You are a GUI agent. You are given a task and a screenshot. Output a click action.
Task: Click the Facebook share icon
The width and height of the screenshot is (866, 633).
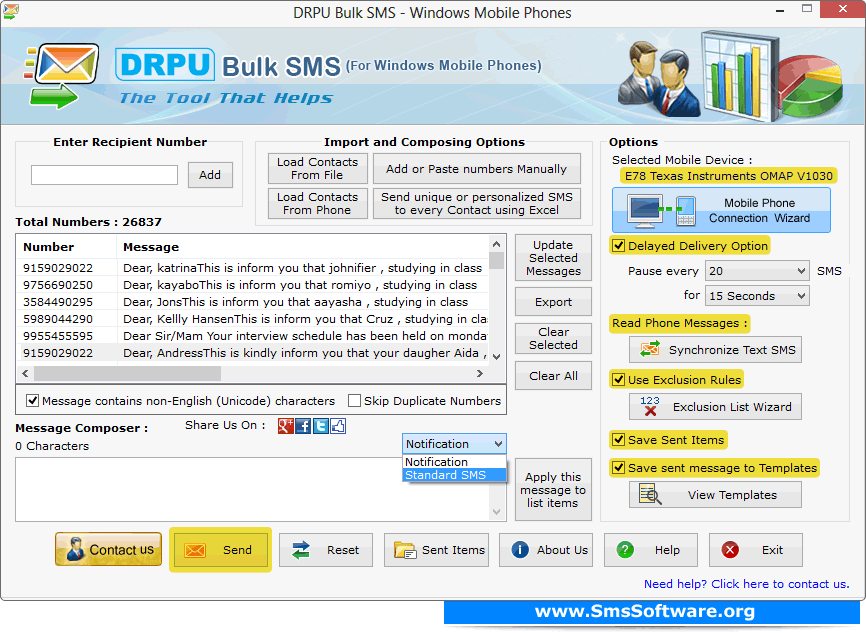303,426
